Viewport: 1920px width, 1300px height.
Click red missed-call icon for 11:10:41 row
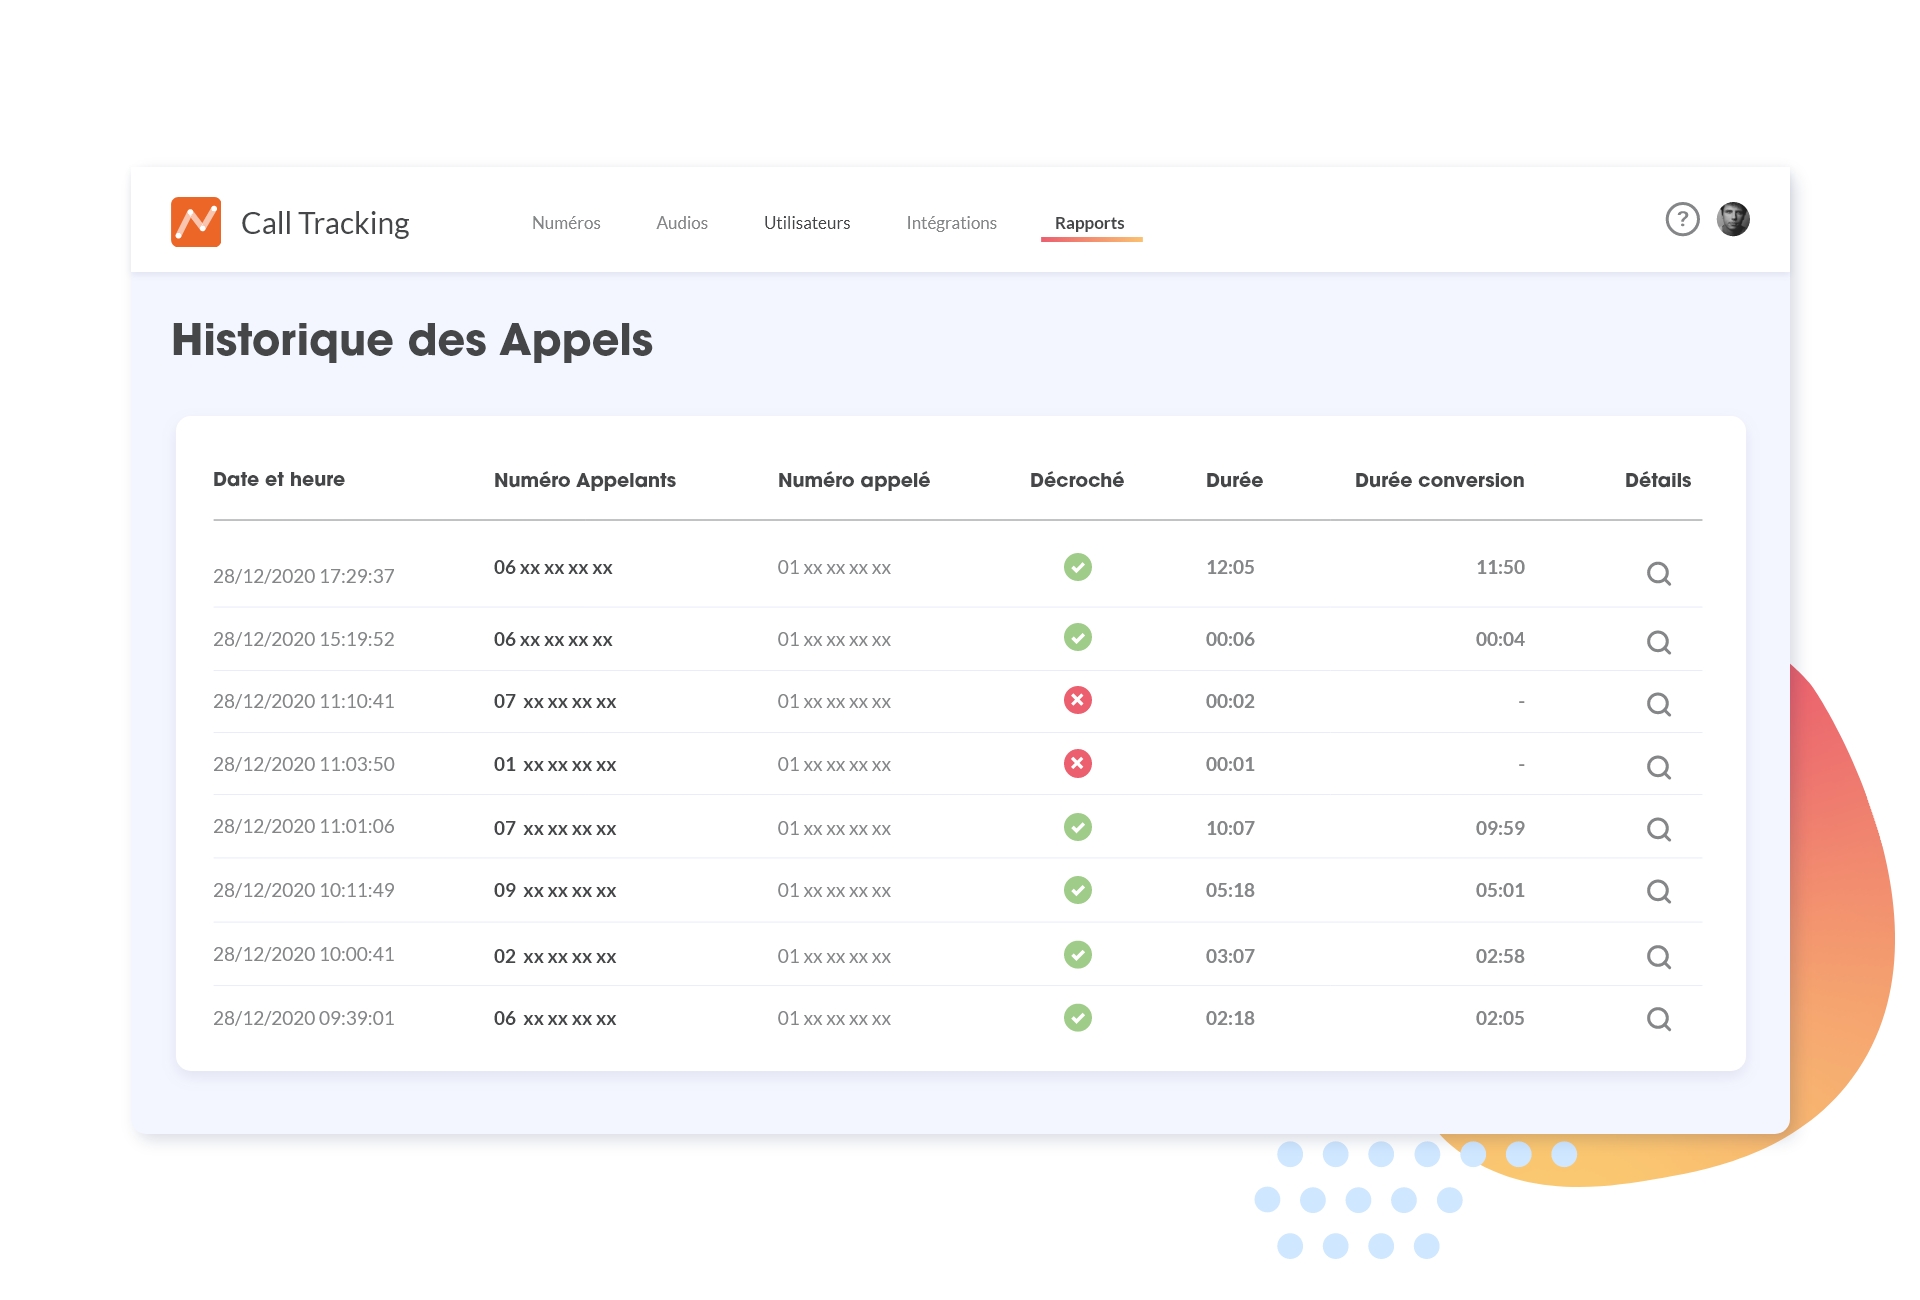click(x=1077, y=700)
